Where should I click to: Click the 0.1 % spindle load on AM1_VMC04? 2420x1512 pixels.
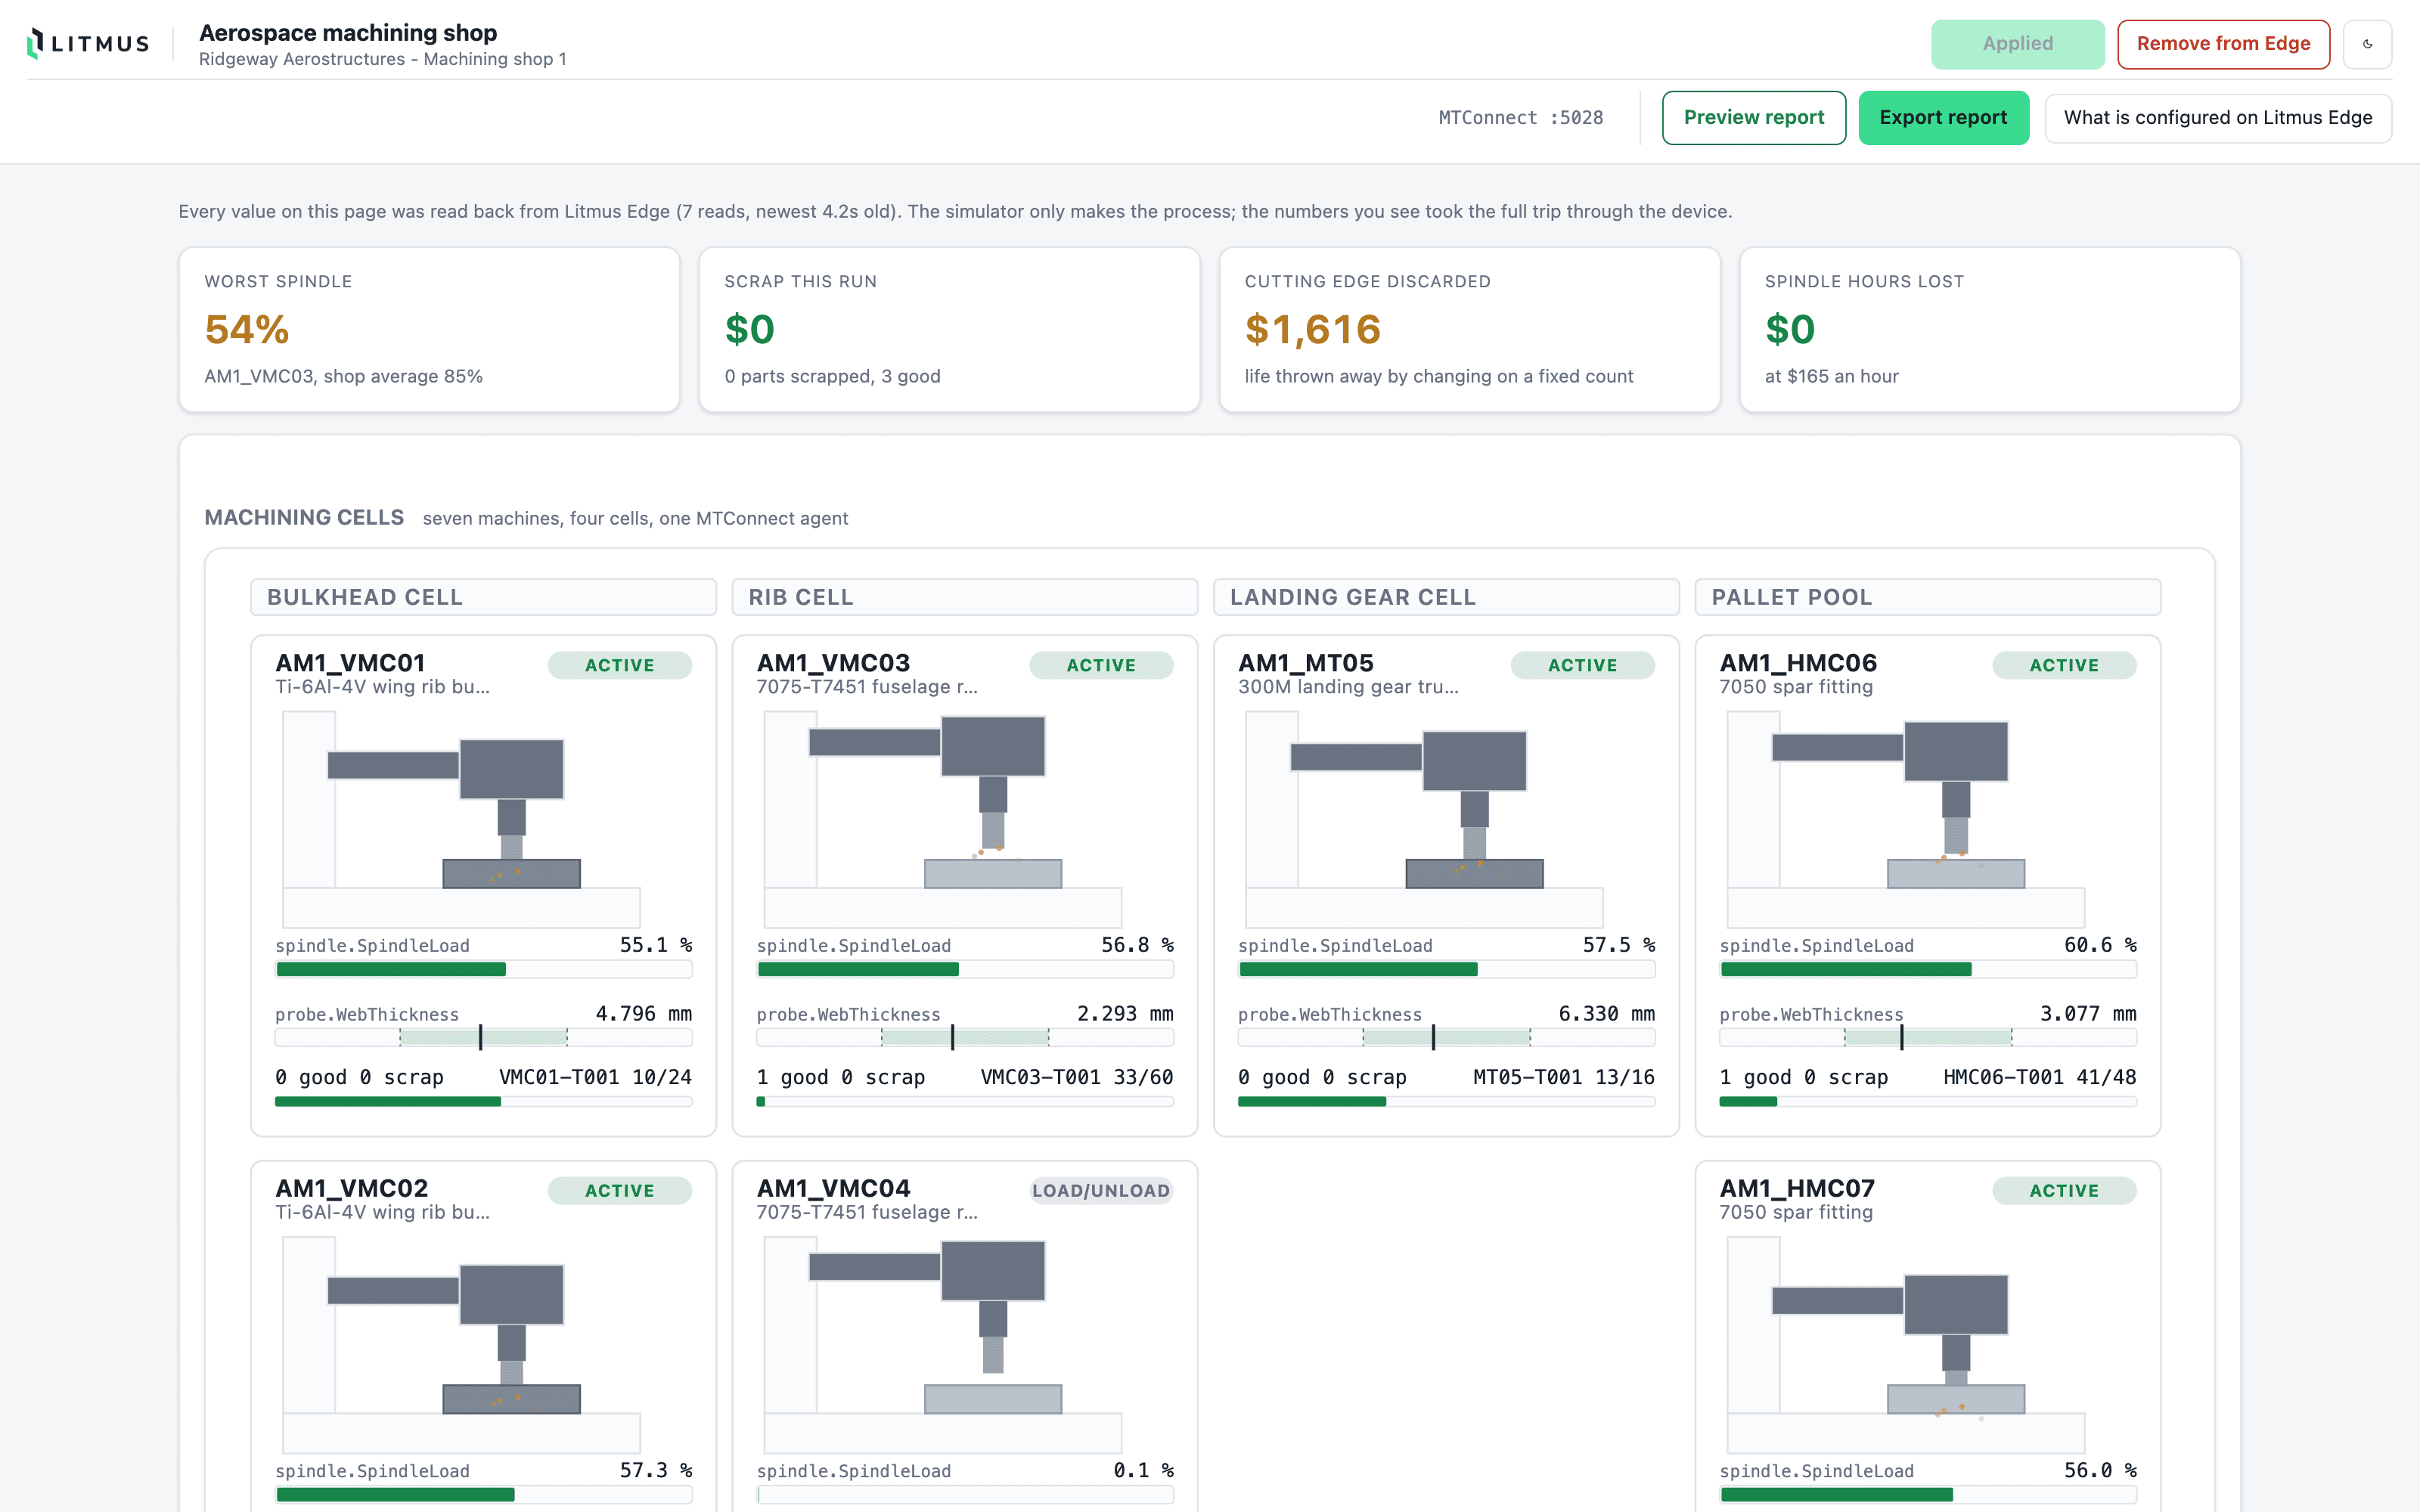coord(1143,1470)
